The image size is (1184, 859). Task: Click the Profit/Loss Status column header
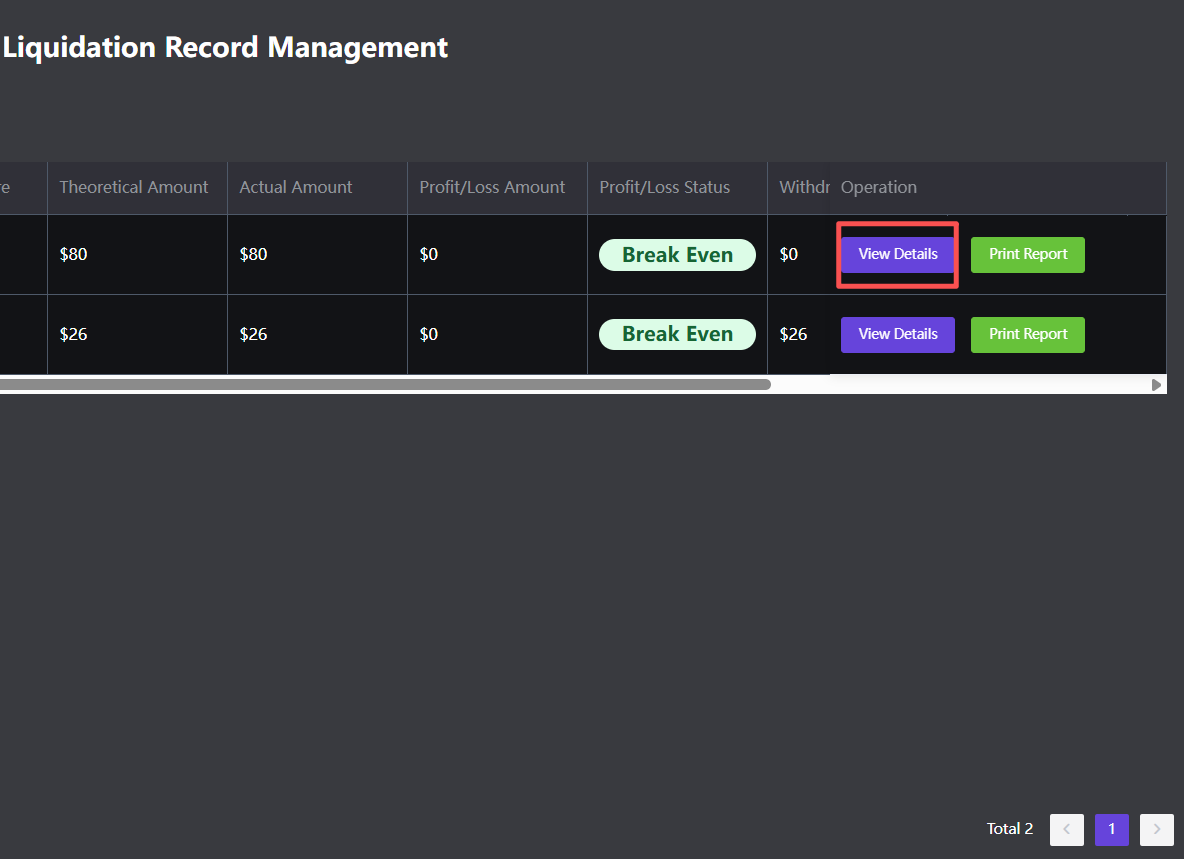pos(664,187)
